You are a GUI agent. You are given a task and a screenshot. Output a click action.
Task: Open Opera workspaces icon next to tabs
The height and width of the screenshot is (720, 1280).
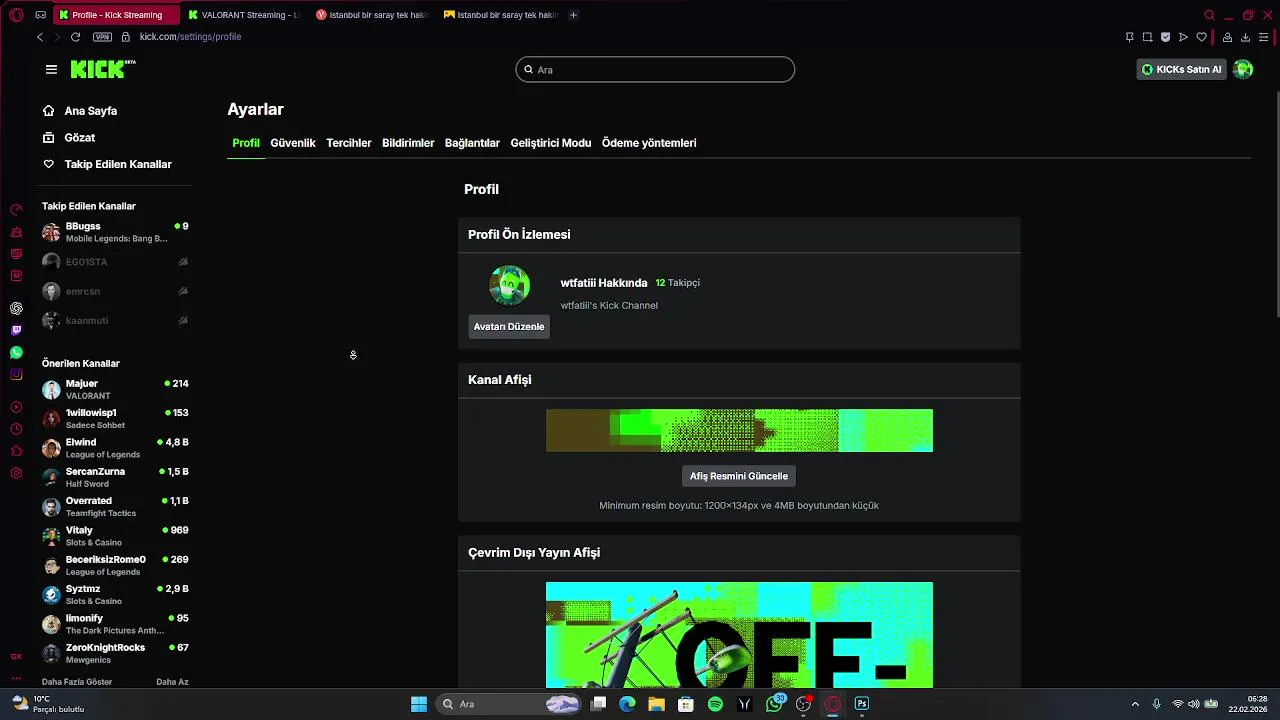[40, 15]
